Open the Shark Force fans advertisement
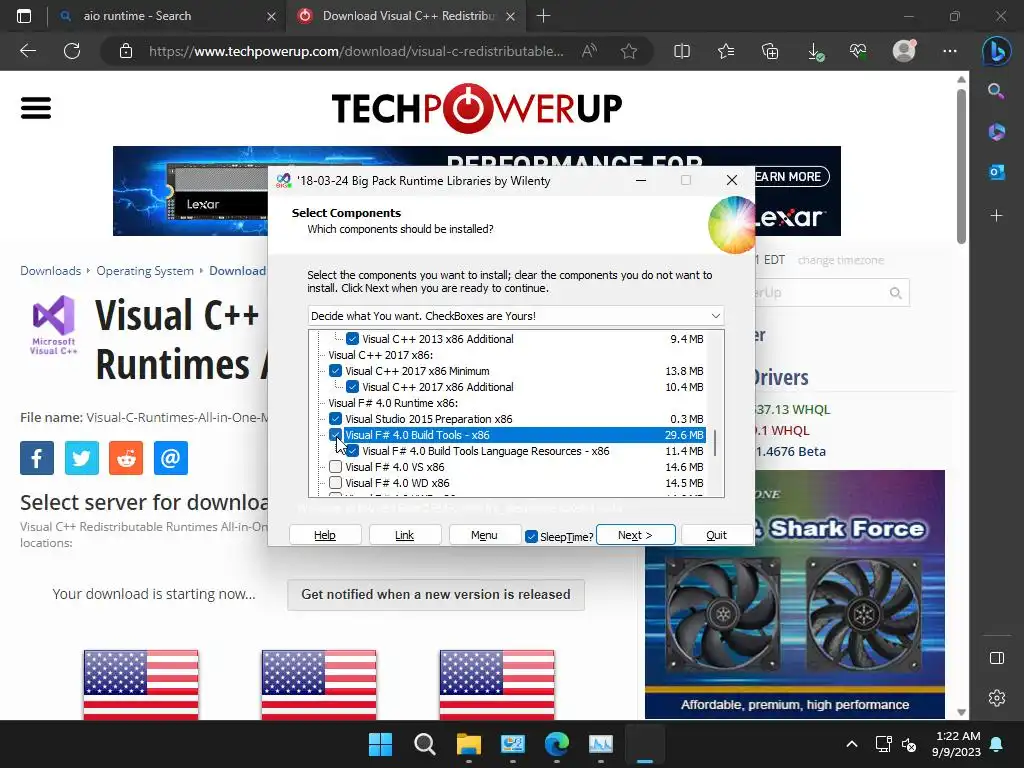 pyautogui.click(x=794, y=594)
